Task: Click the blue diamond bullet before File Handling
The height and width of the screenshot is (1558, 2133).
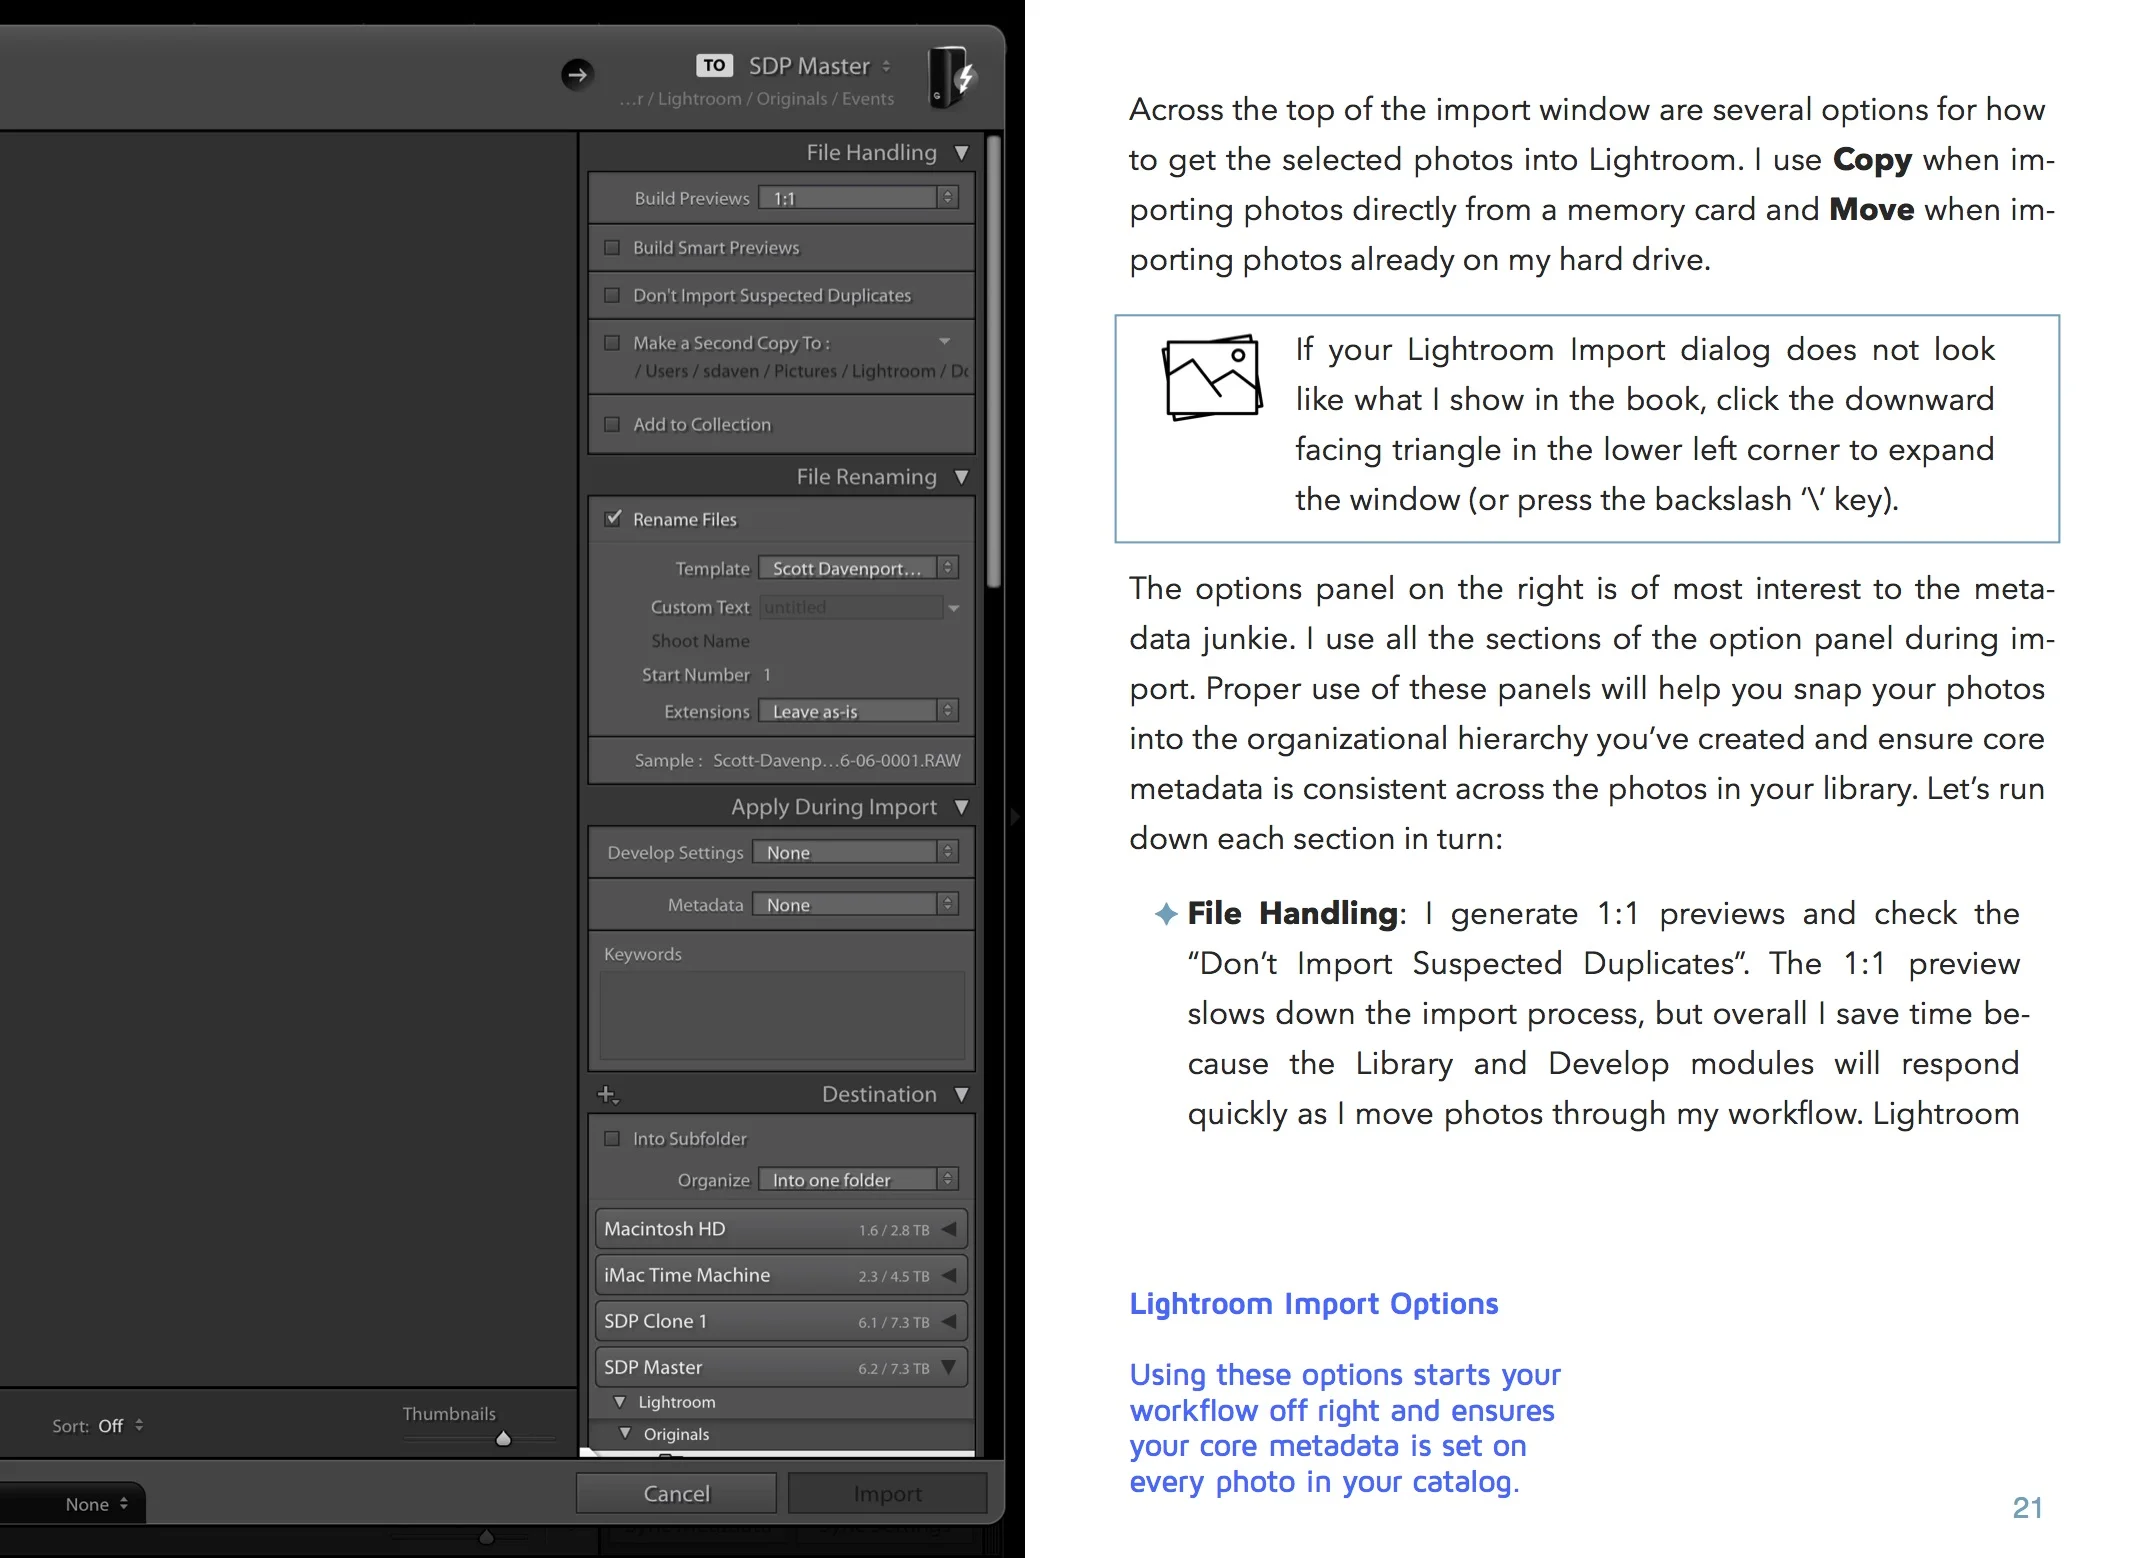Action: click(x=1165, y=913)
